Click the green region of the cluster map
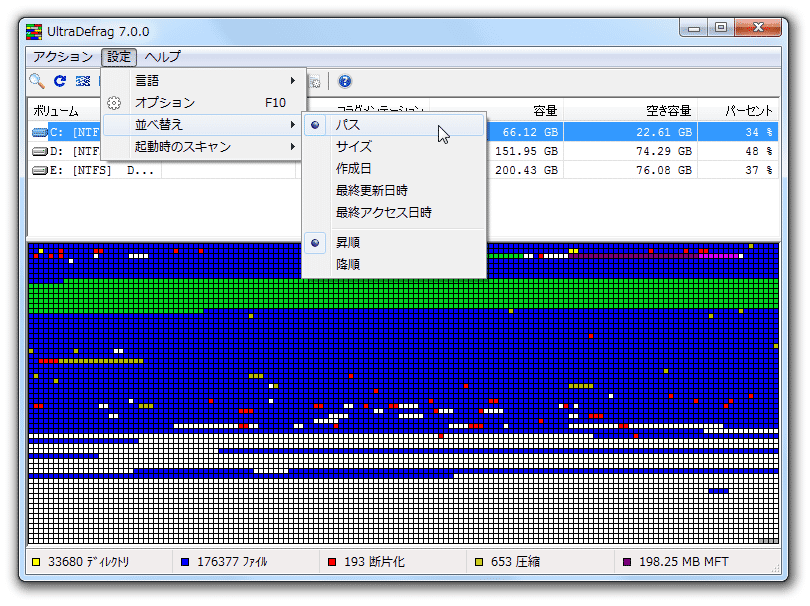 point(403,294)
